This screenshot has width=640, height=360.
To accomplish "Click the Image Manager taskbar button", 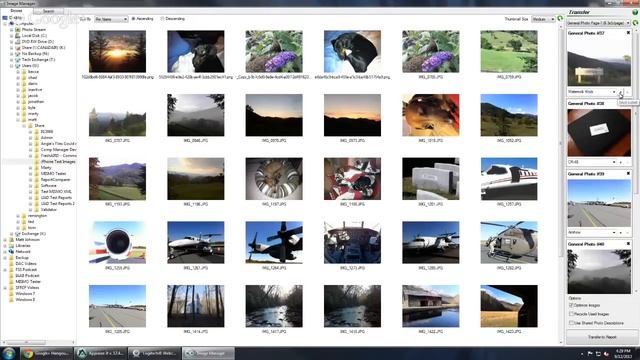I will pyautogui.click(x=209, y=353).
